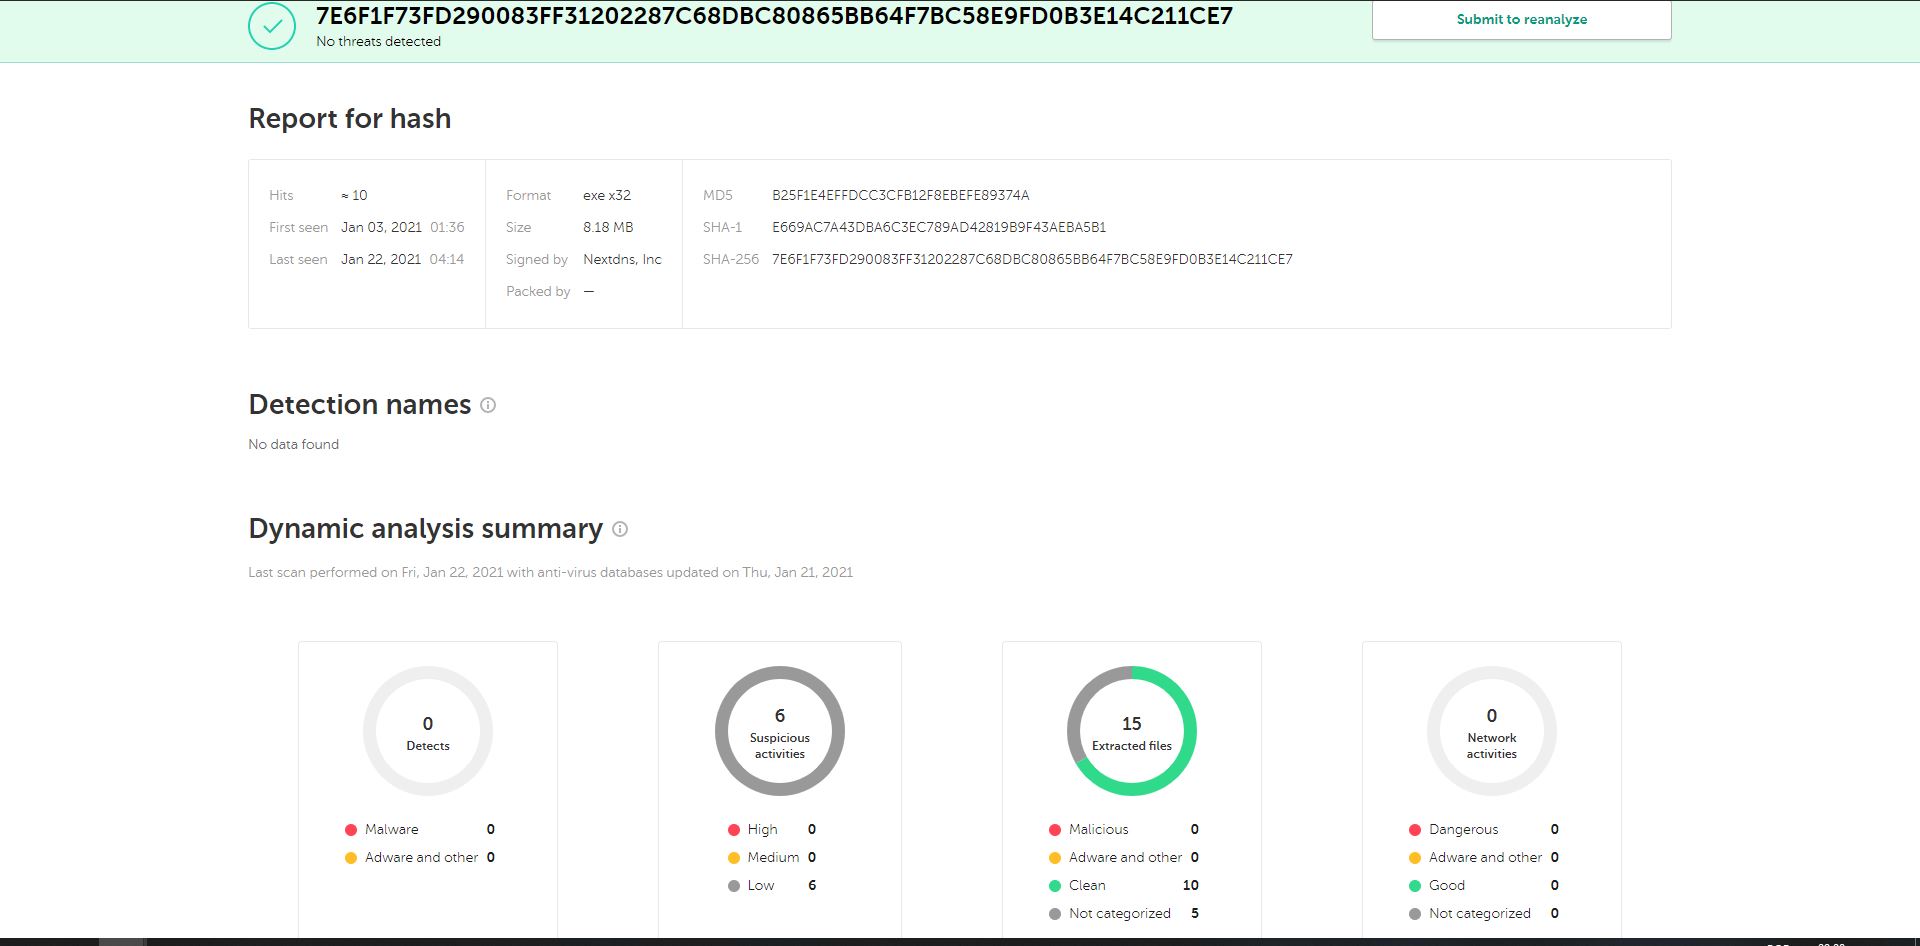Click the green Clean legend dot
1920x946 pixels.
[1055, 886]
